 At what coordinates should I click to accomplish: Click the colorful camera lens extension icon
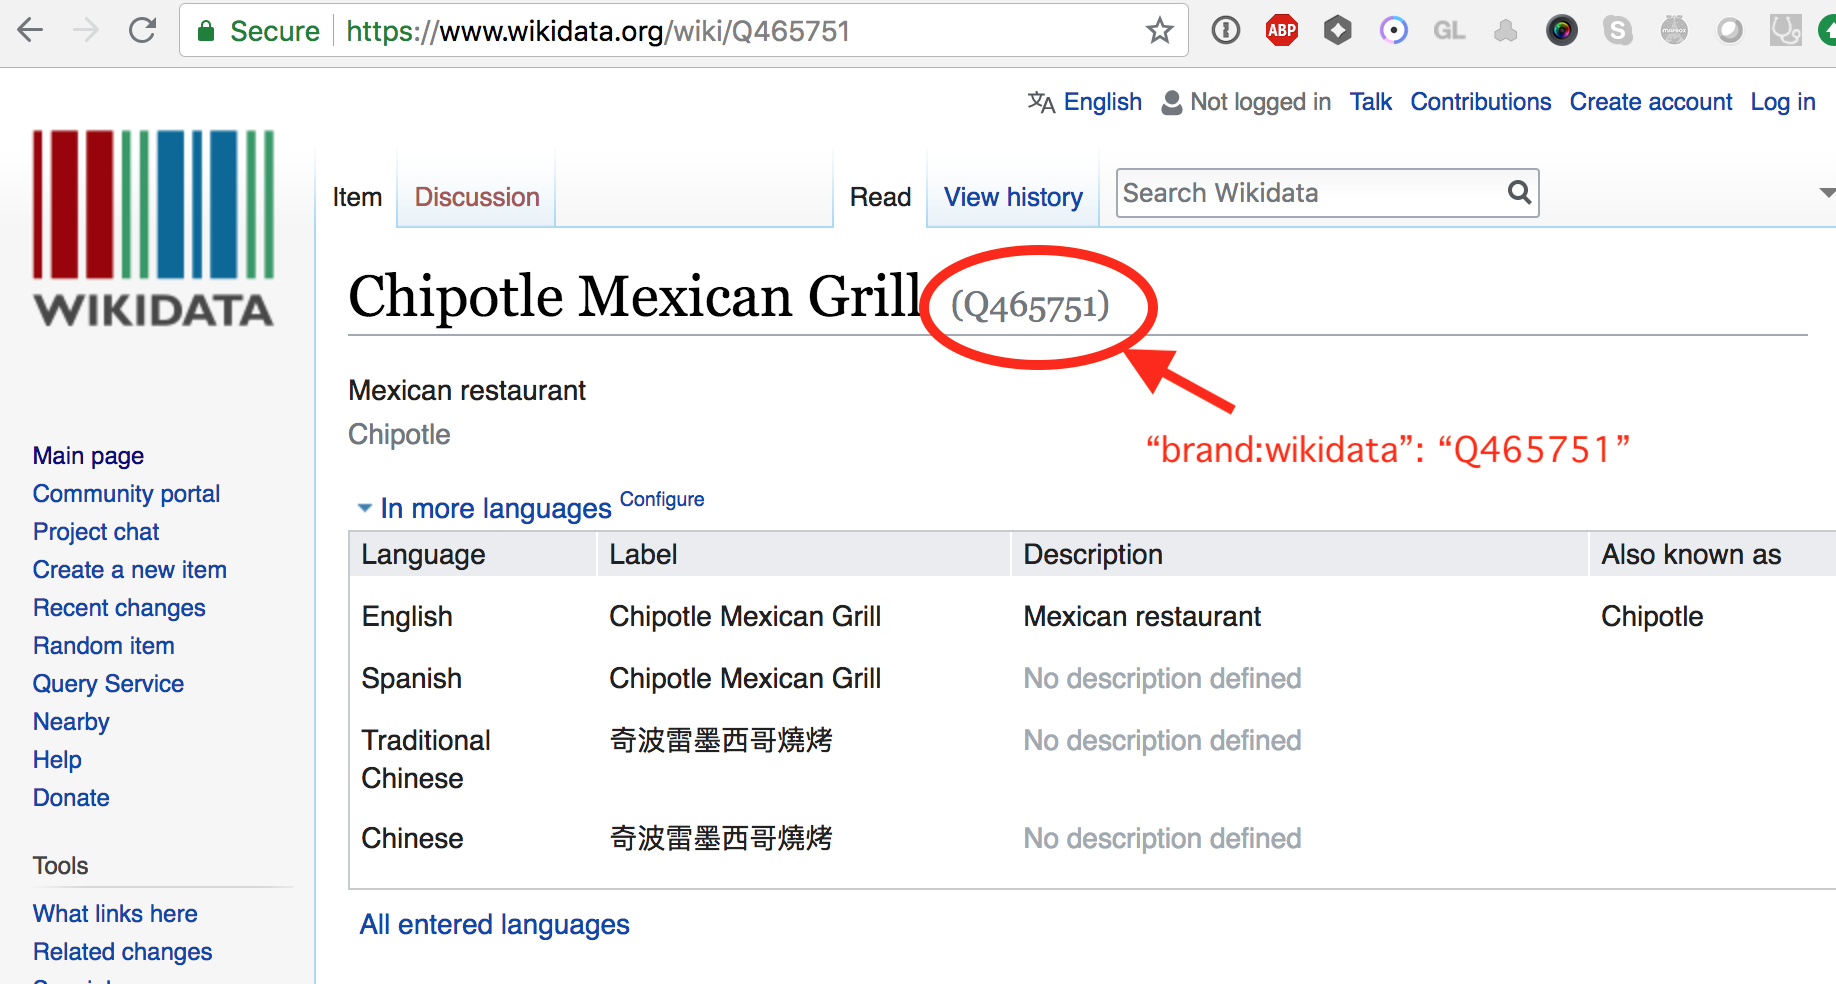pos(1562,30)
